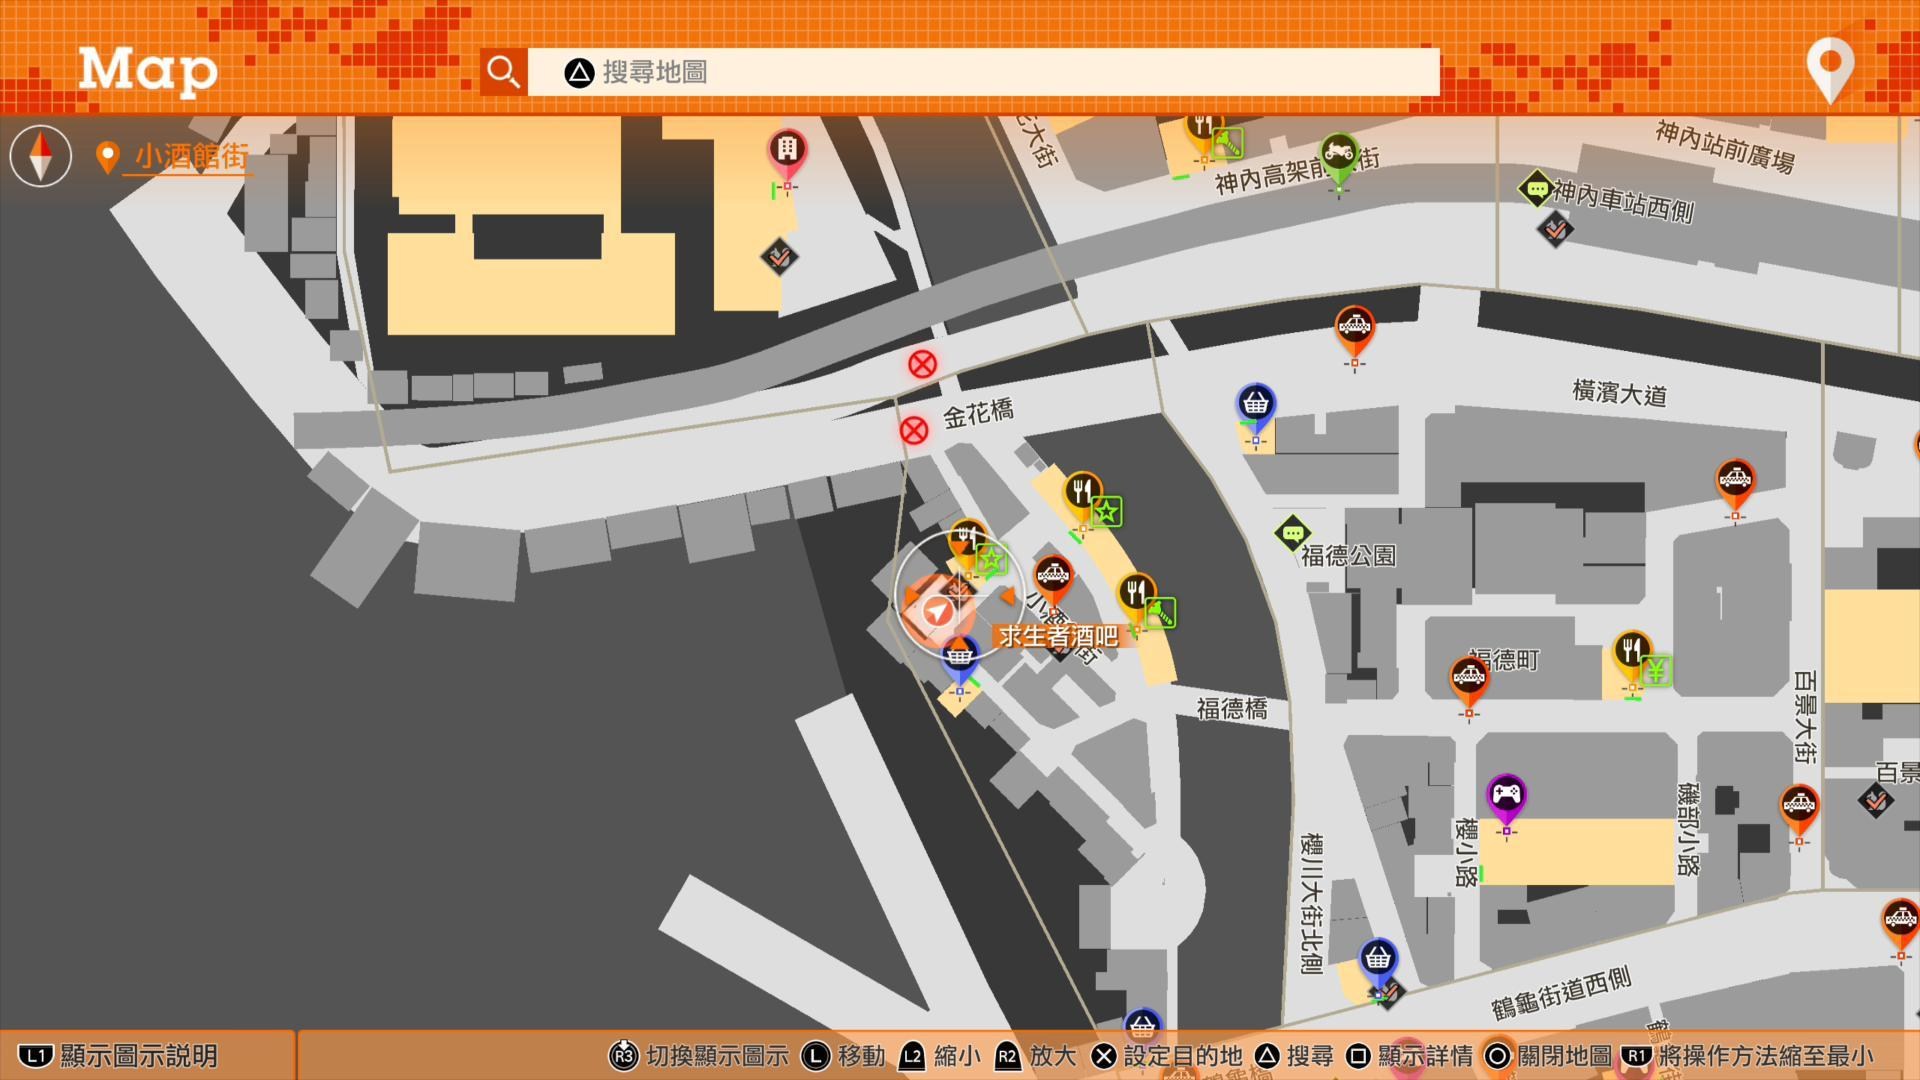Click the chat bubble marker at 神內車站西側

tap(1537, 189)
